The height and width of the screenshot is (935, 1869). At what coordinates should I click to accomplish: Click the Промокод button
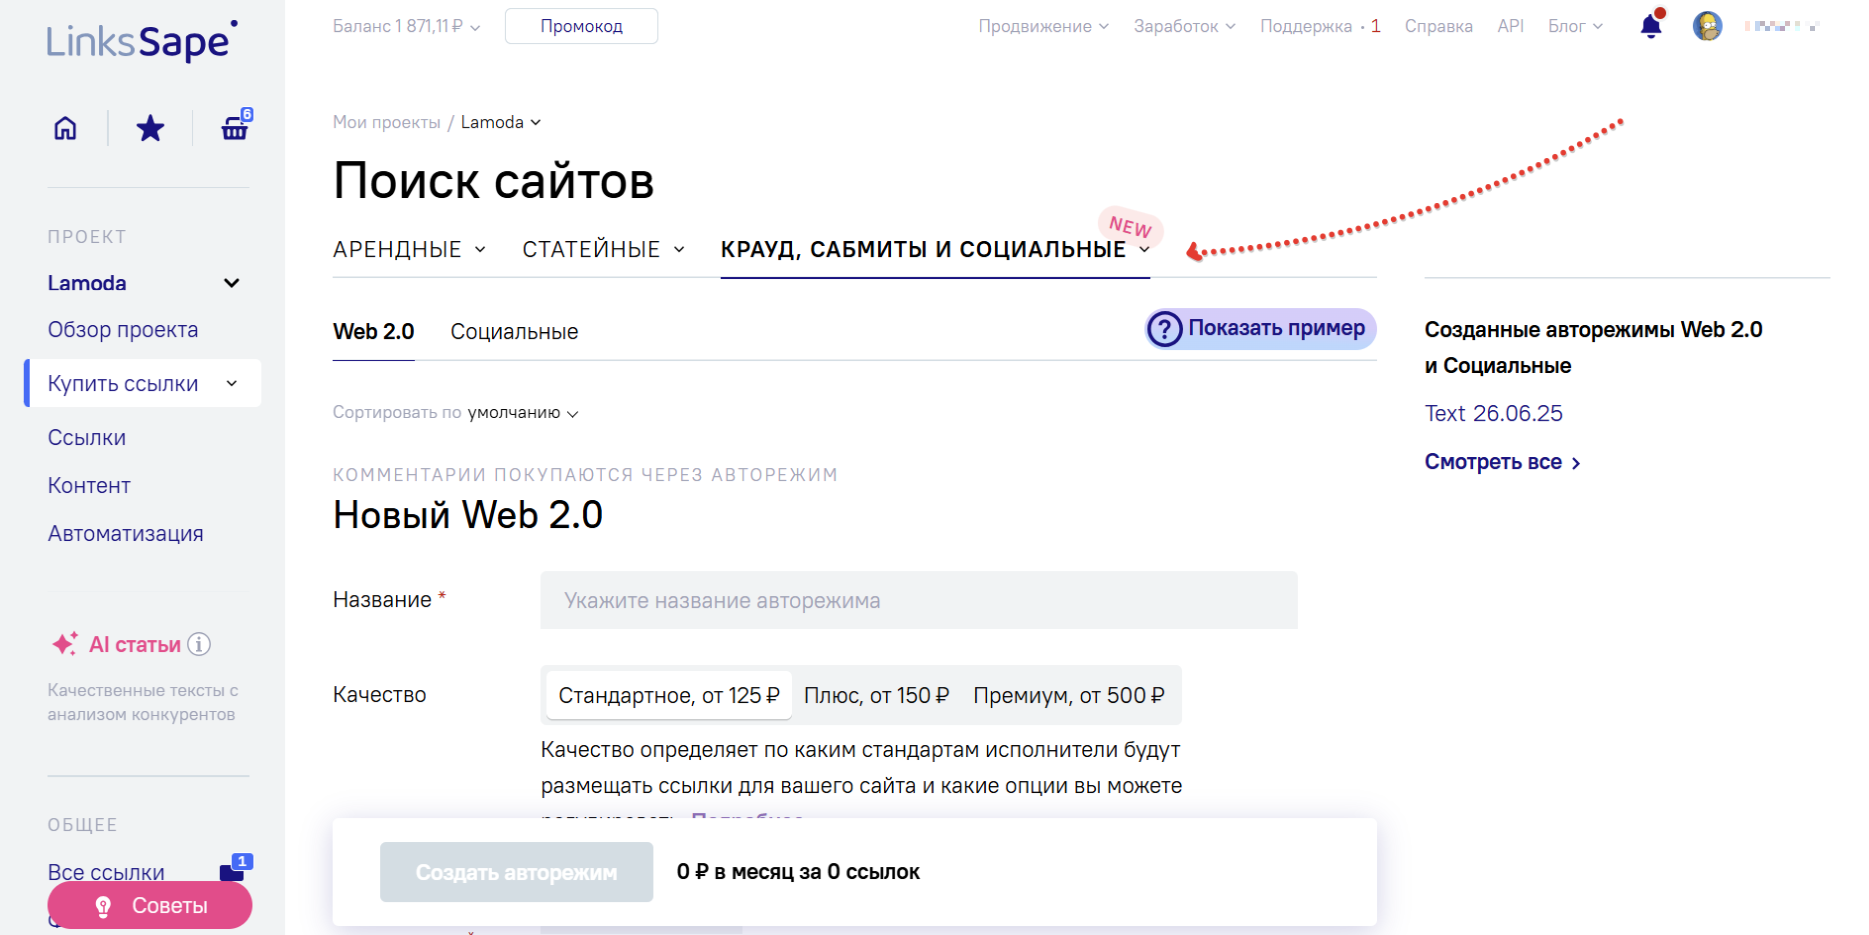[581, 26]
